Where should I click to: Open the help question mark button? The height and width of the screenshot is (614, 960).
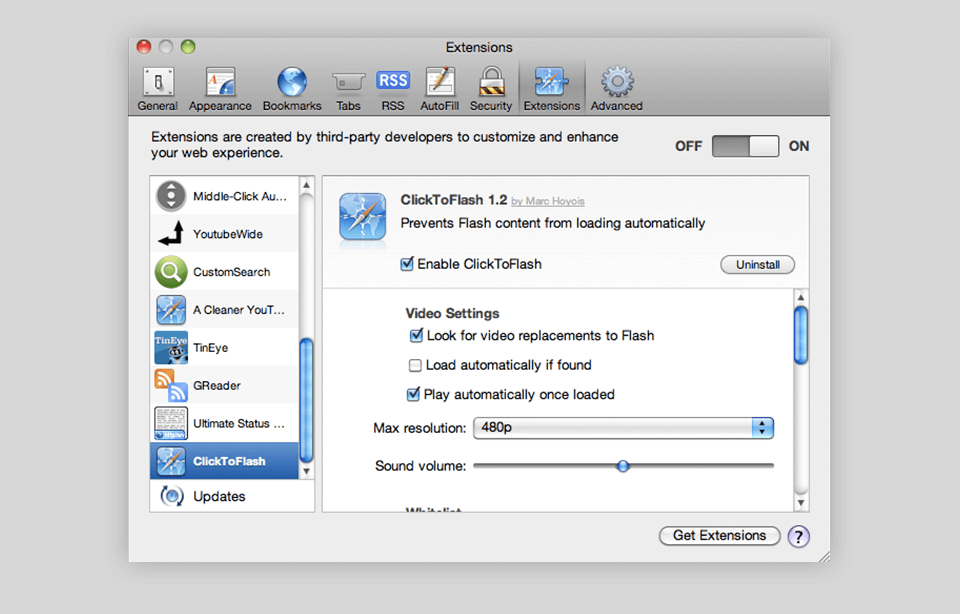[798, 536]
